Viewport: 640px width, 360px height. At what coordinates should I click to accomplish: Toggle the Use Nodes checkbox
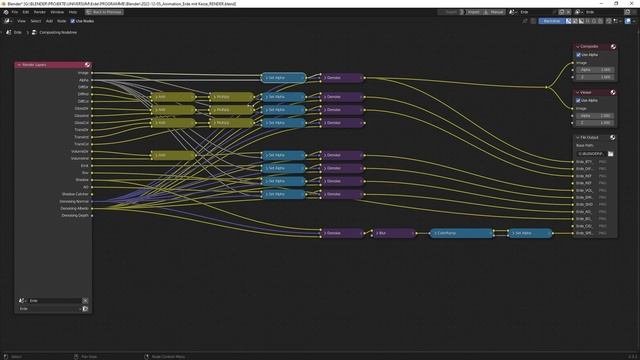pyautogui.click(x=73, y=21)
